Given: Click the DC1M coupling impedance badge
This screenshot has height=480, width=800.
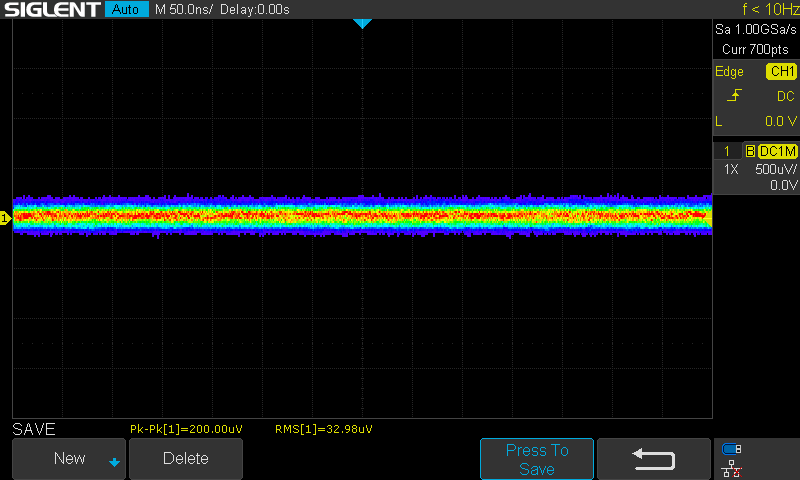Looking at the screenshot, I should coord(778,151).
